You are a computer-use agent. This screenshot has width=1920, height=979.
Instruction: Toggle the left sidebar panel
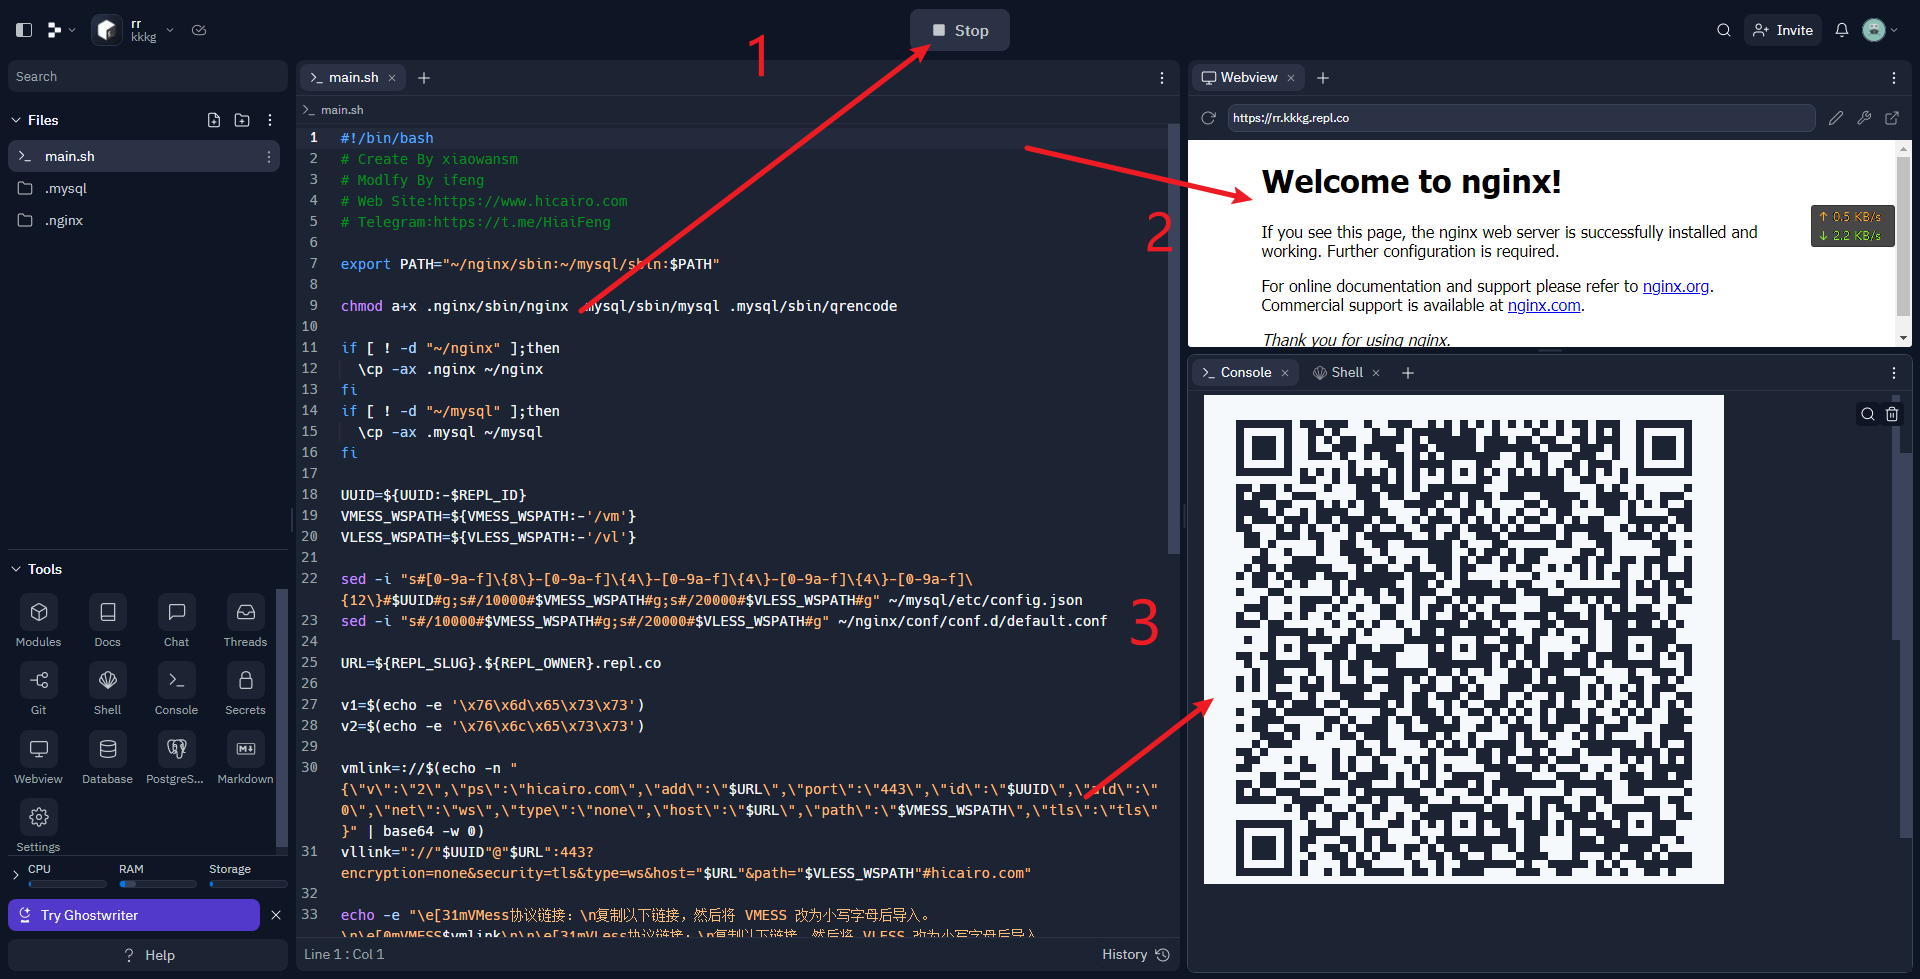24,30
